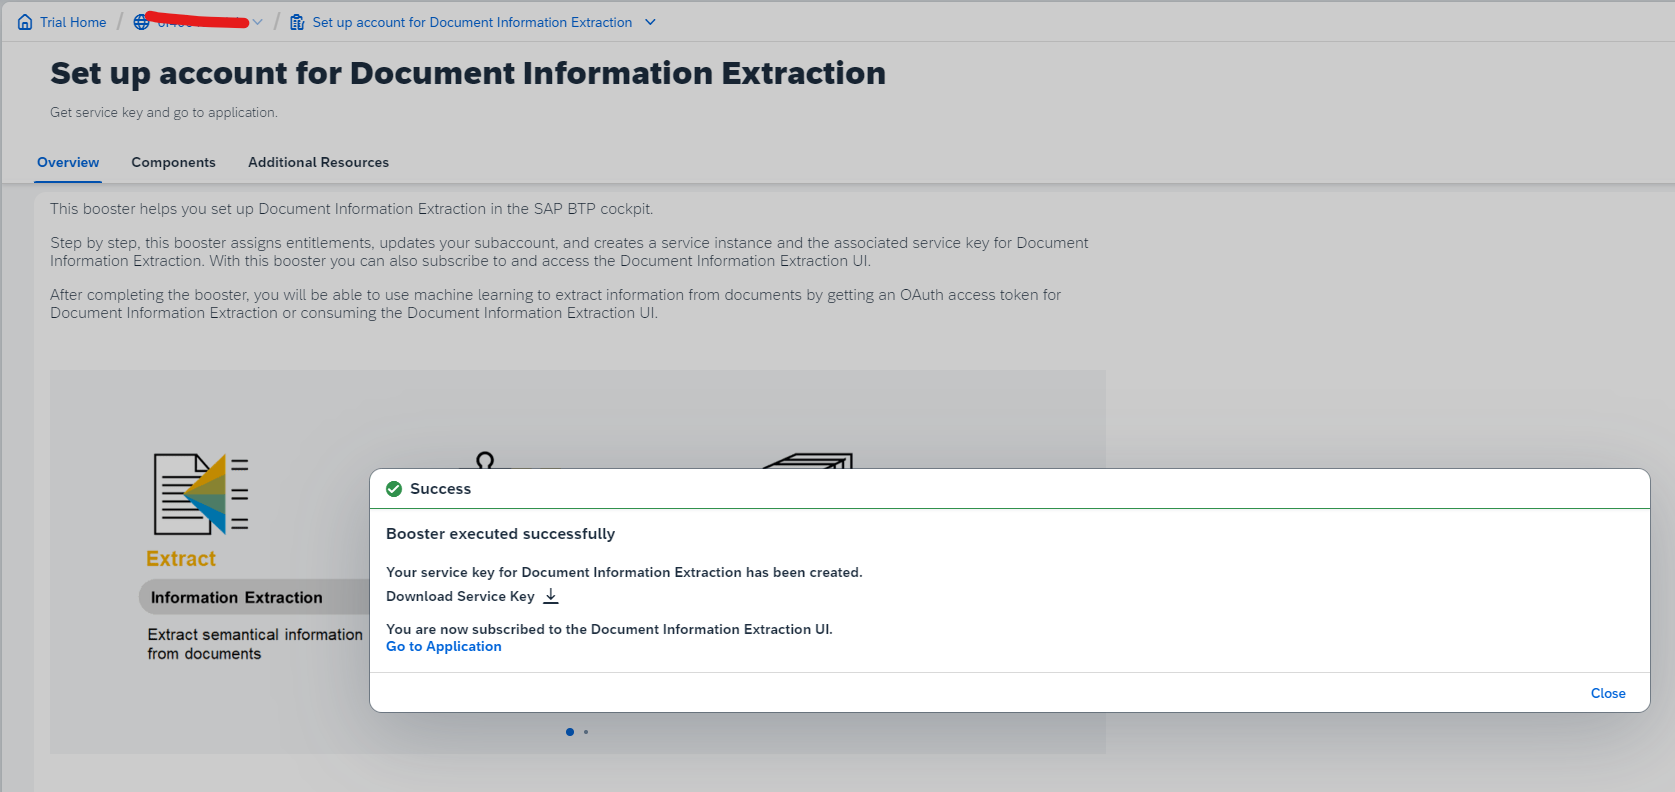Click the 'Information Extraction' label in carousel

(237, 597)
